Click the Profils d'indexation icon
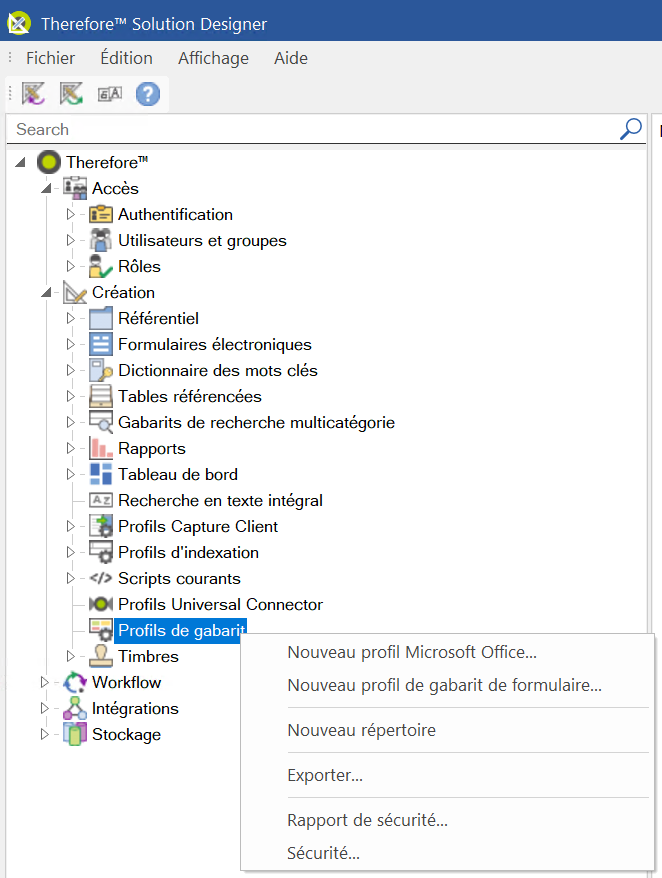The height and width of the screenshot is (878, 662). 101,552
